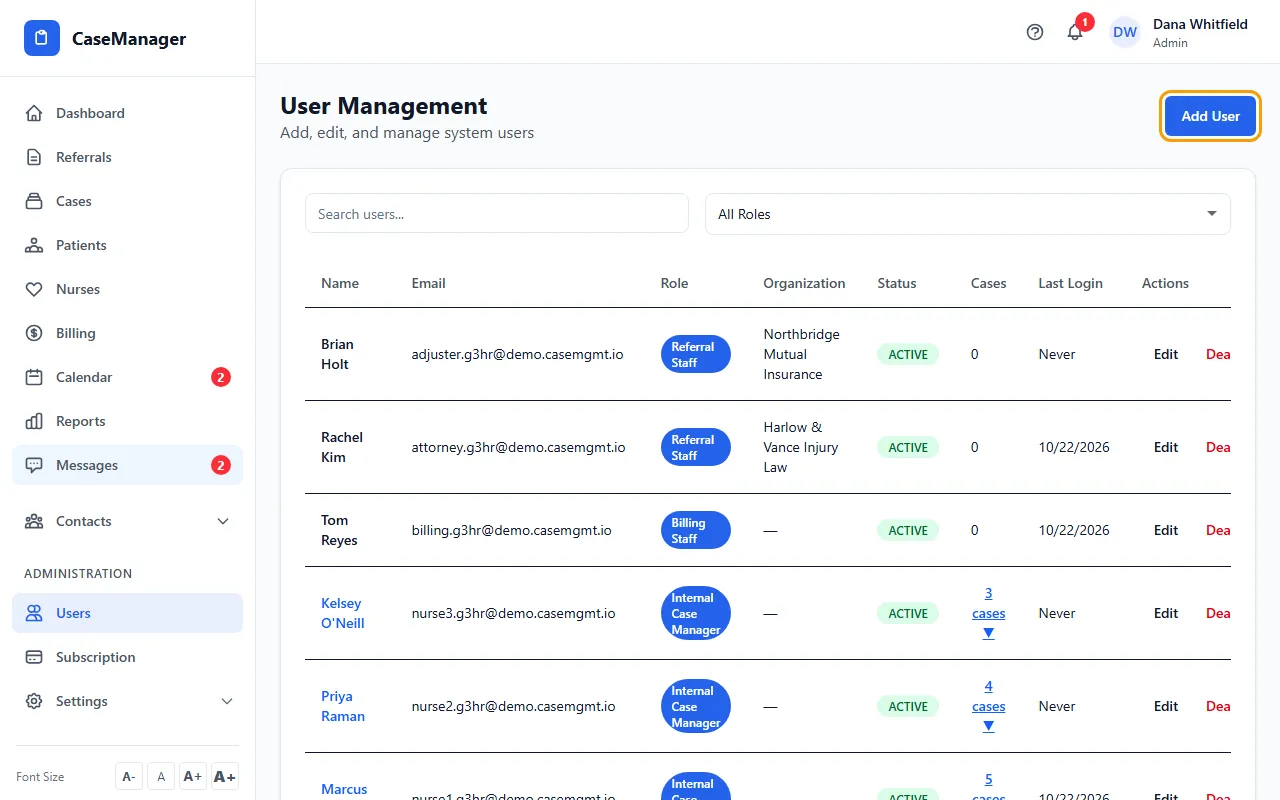Deactivate Rachel Kim's account
The width and height of the screenshot is (1280, 800).
pyautogui.click(x=1218, y=447)
